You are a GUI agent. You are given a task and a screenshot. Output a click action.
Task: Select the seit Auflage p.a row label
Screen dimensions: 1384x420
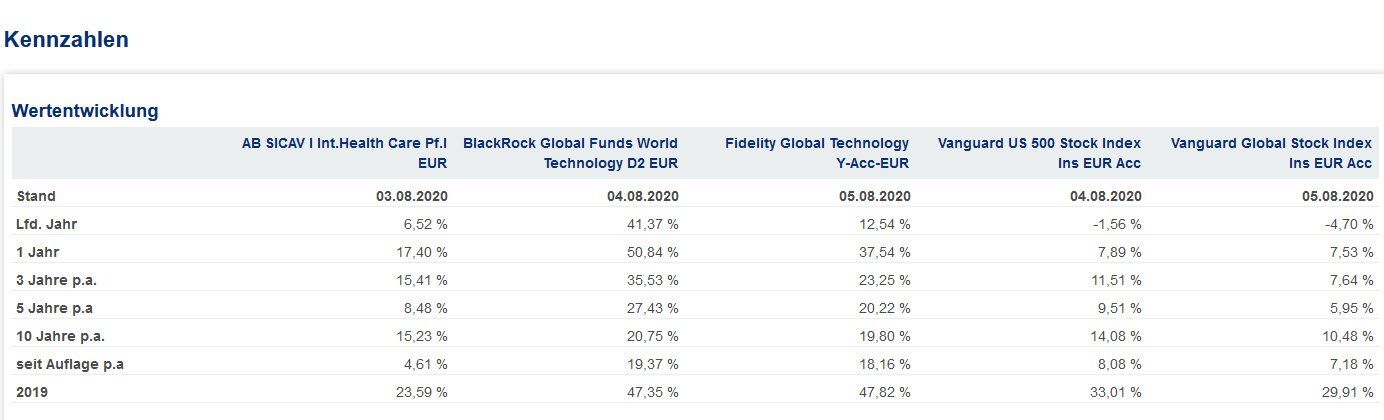coord(70,364)
